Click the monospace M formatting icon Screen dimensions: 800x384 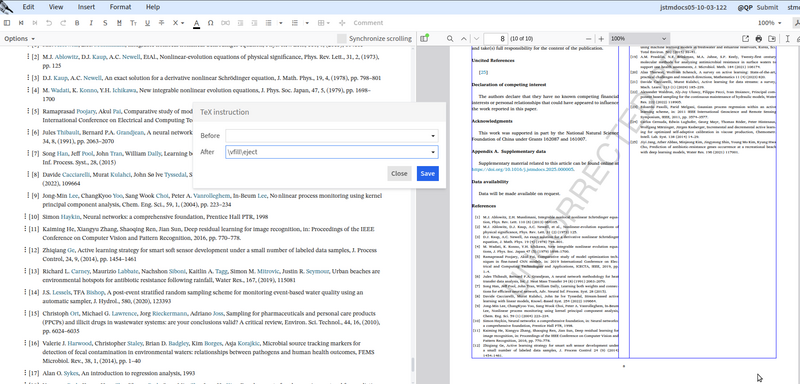pyautogui.click(x=119, y=23)
